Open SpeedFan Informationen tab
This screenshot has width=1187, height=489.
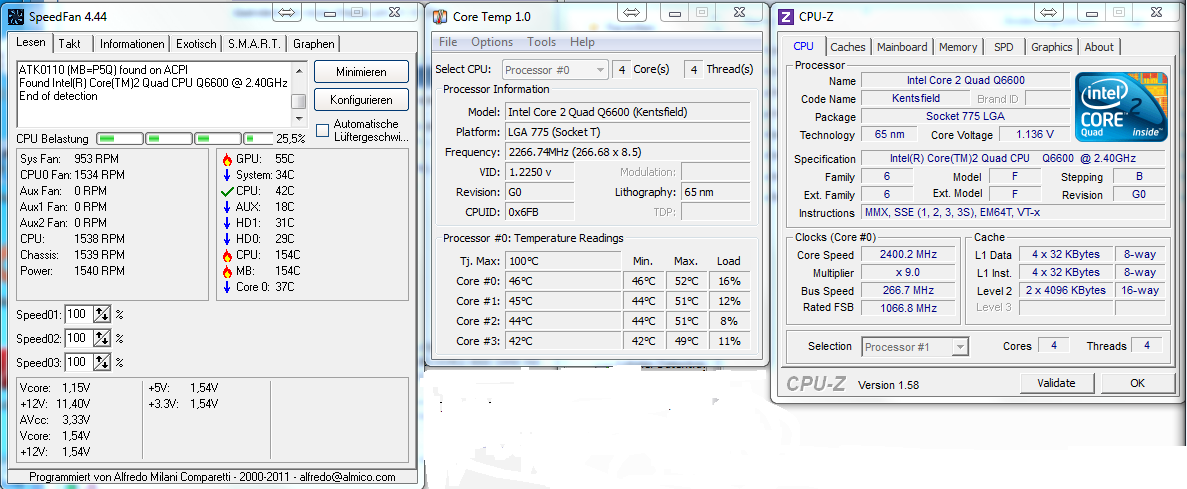click(x=132, y=43)
